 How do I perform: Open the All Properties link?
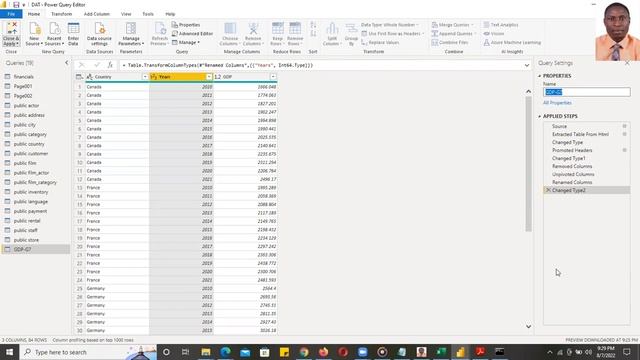point(557,103)
